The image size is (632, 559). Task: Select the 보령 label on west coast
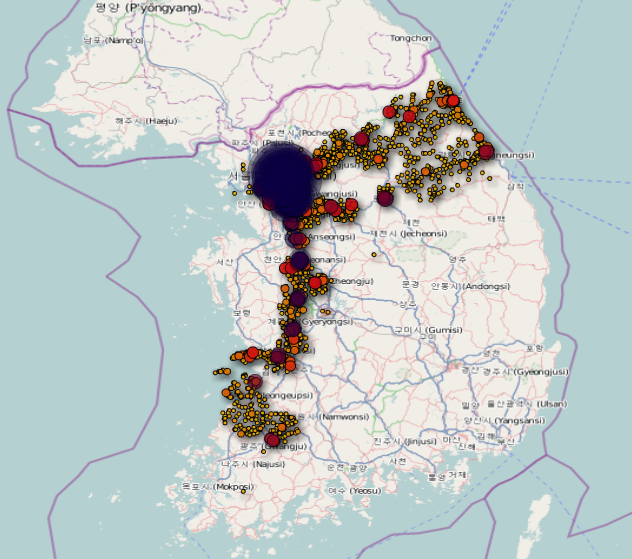(x=242, y=313)
